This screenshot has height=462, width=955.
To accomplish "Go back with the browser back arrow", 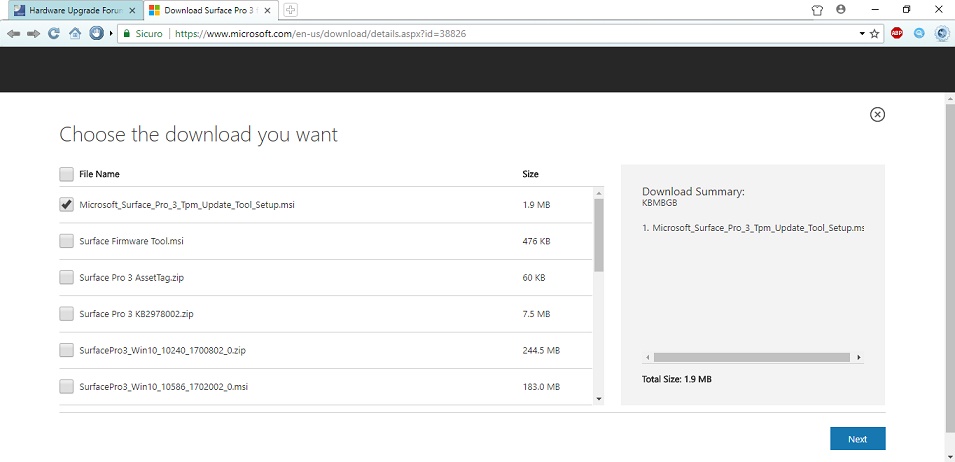I will (13, 34).
